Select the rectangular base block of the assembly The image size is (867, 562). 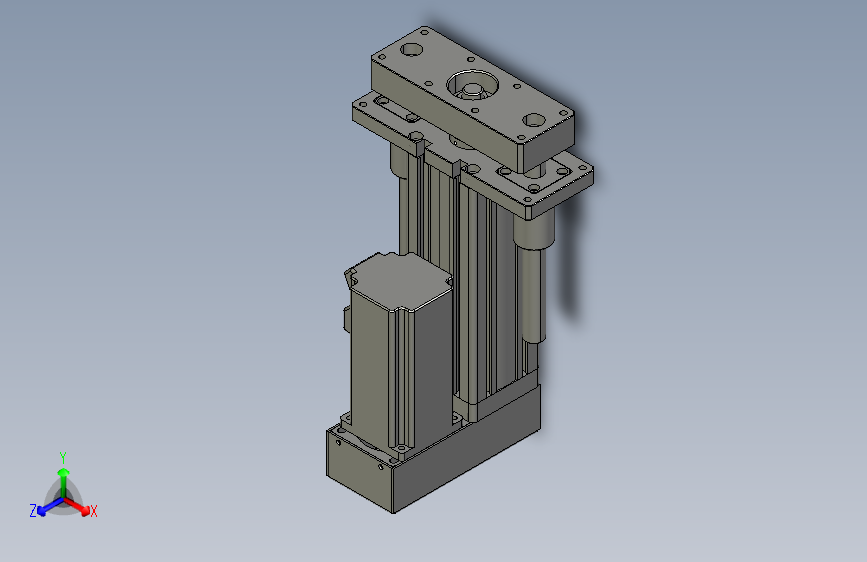433,449
